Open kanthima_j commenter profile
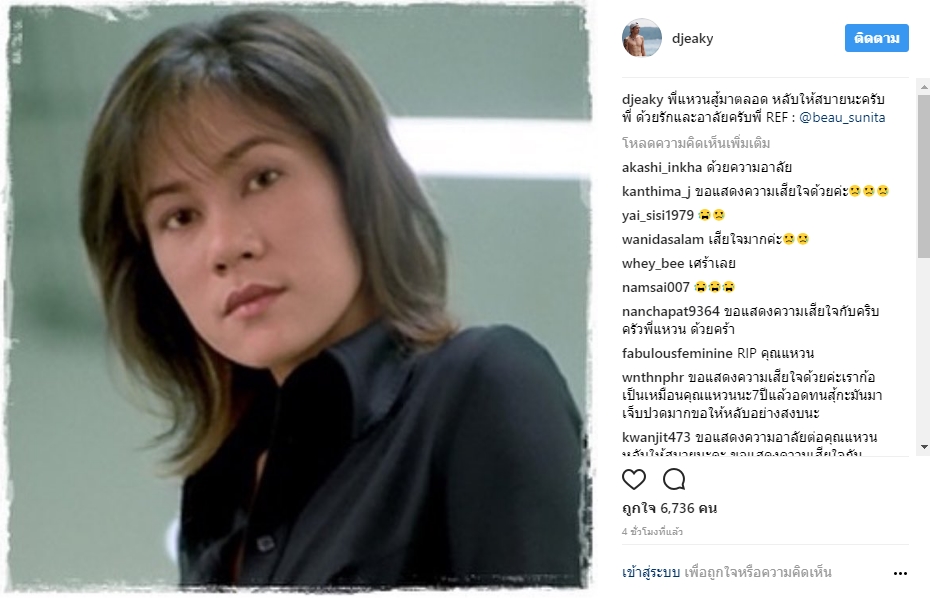The image size is (930, 598). [656, 192]
